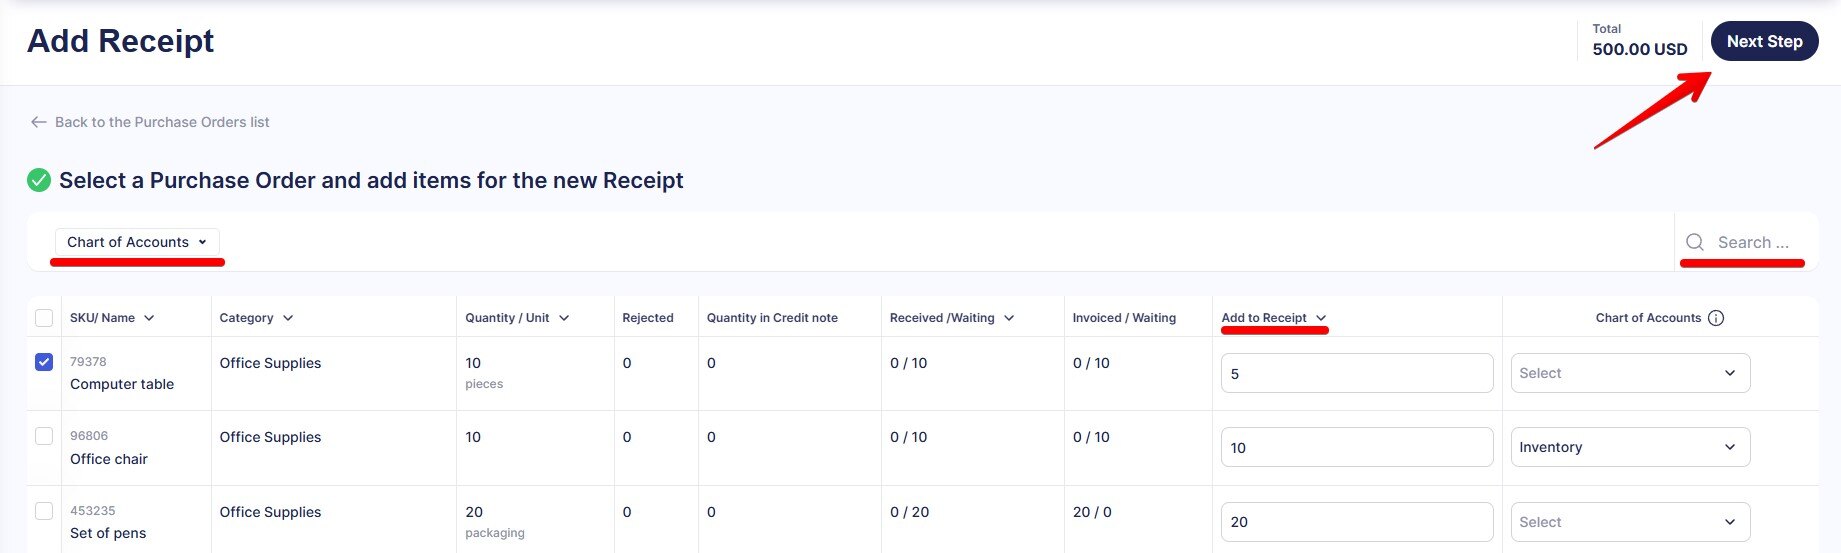Image resolution: width=1841 pixels, height=553 pixels.
Task: Open the Inventory dropdown for Office chair
Action: click(1629, 447)
